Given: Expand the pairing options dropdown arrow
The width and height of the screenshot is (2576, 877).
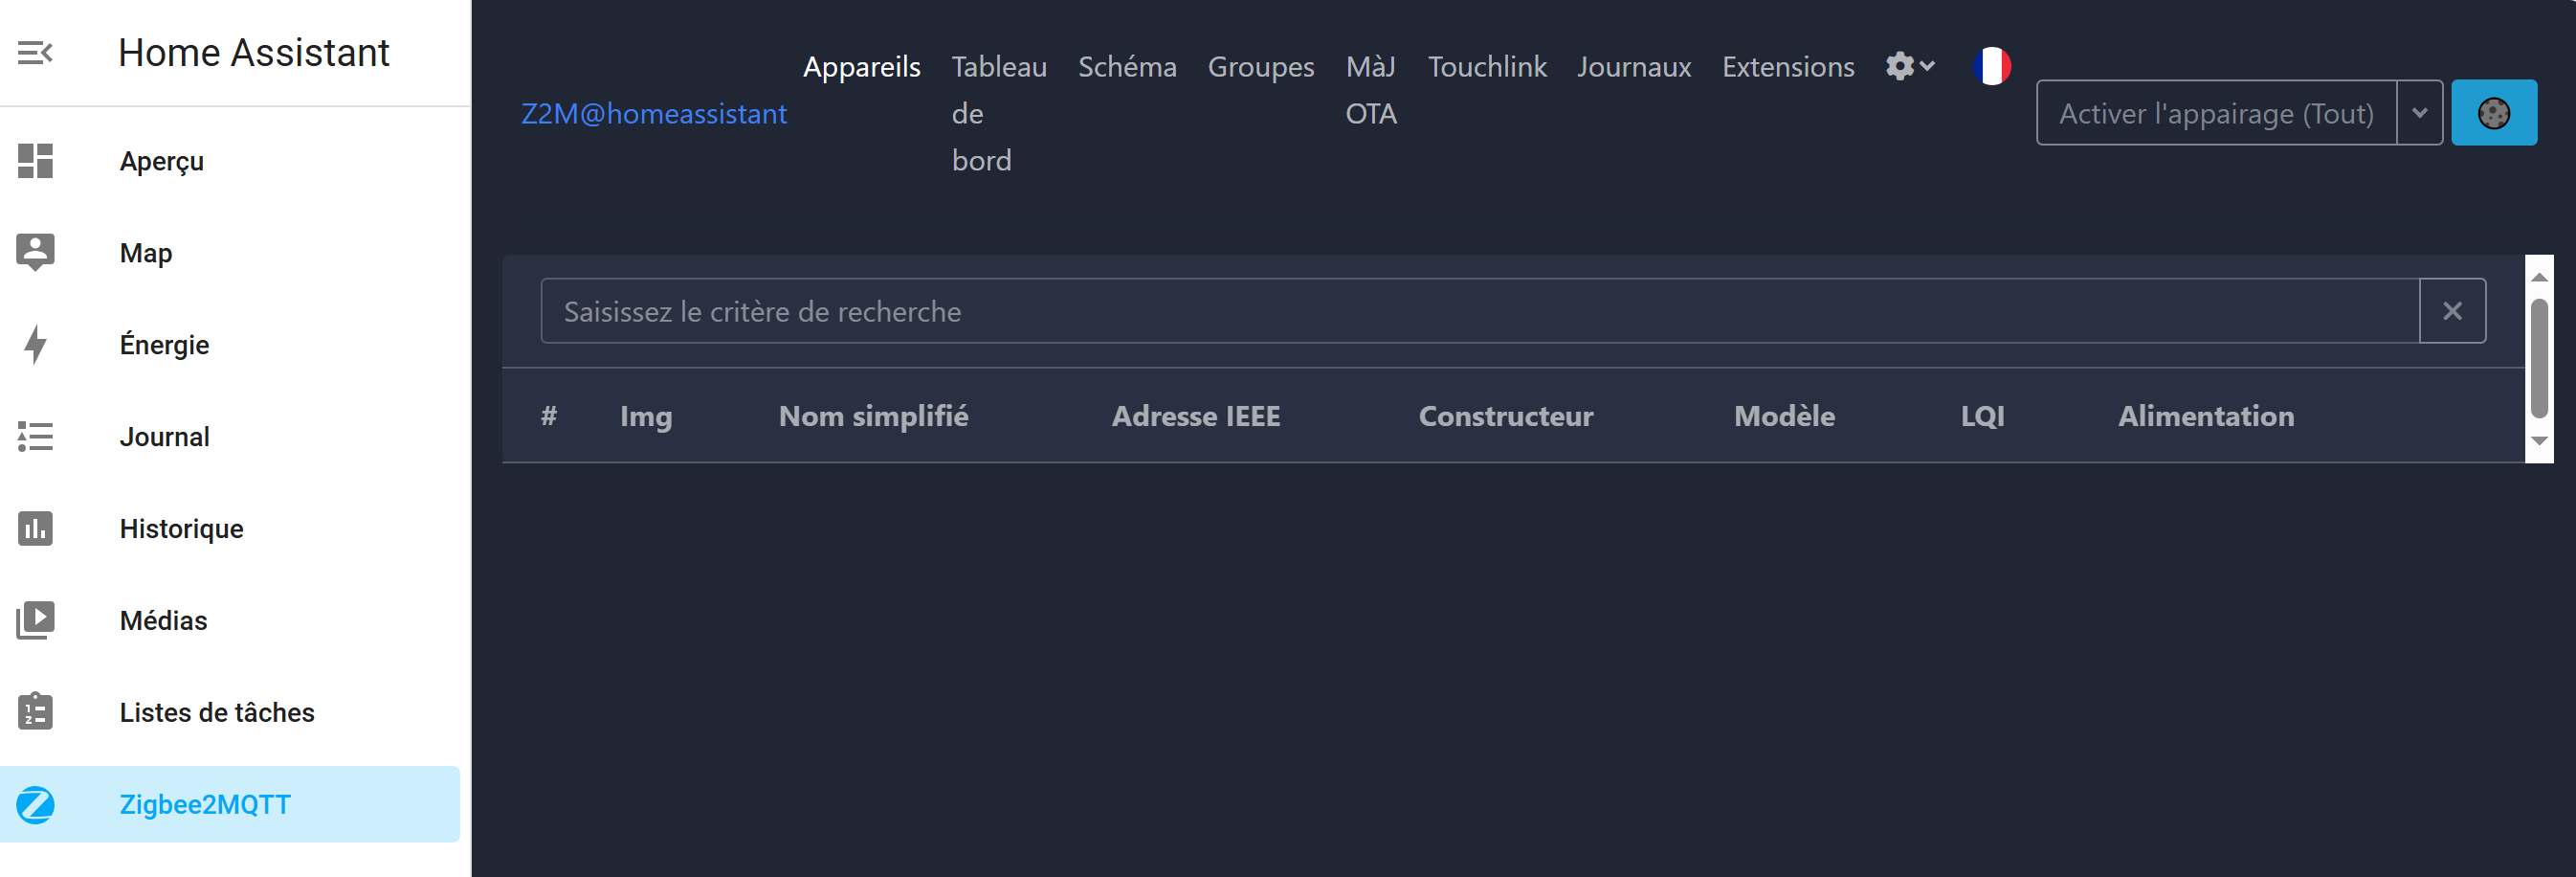Looking at the screenshot, I should tap(2419, 113).
